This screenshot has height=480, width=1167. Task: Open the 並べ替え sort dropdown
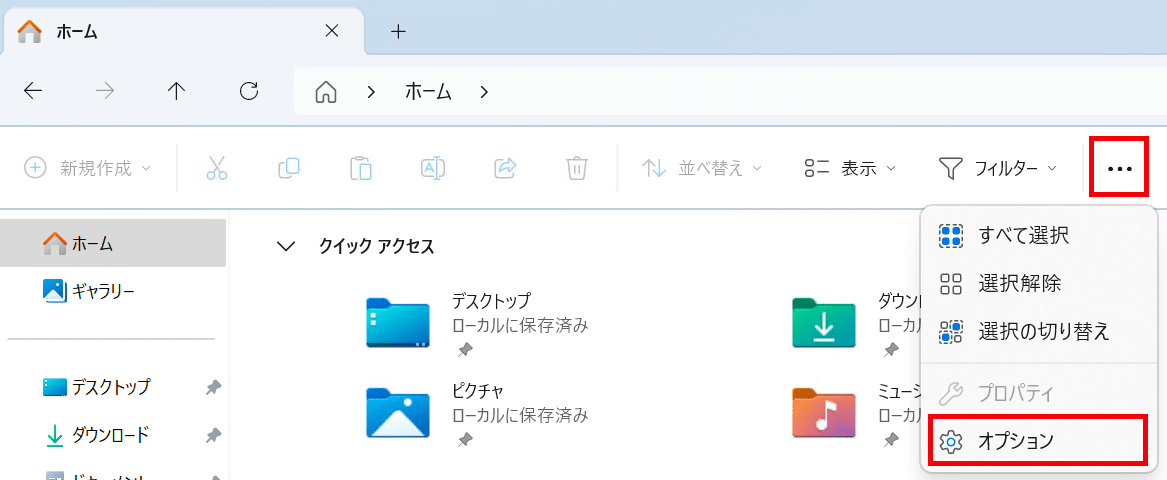tap(702, 168)
